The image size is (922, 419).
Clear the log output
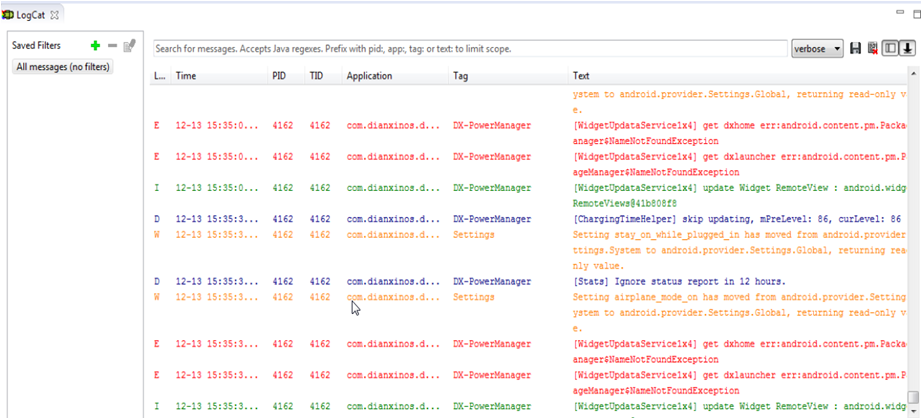[873, 49]
